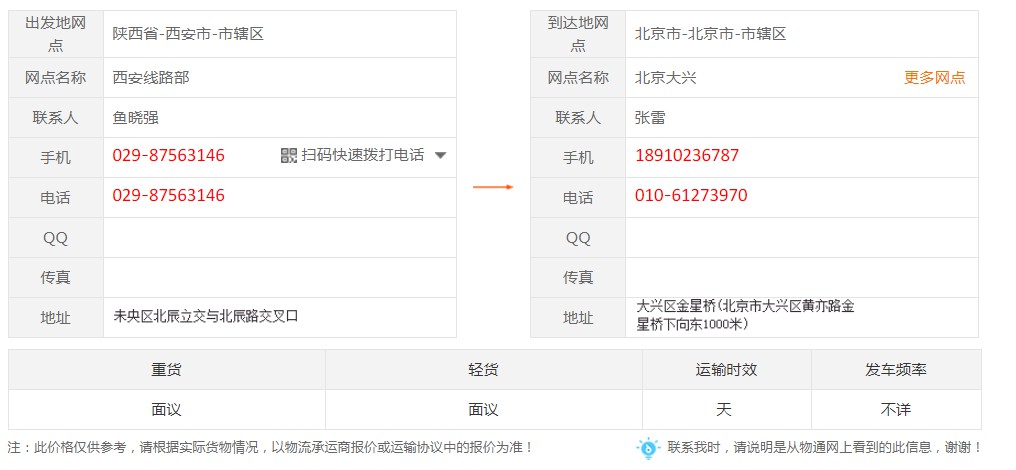
Task: Click the 联系人 label beside 鱼晓强
Action: tap(56, 118)
